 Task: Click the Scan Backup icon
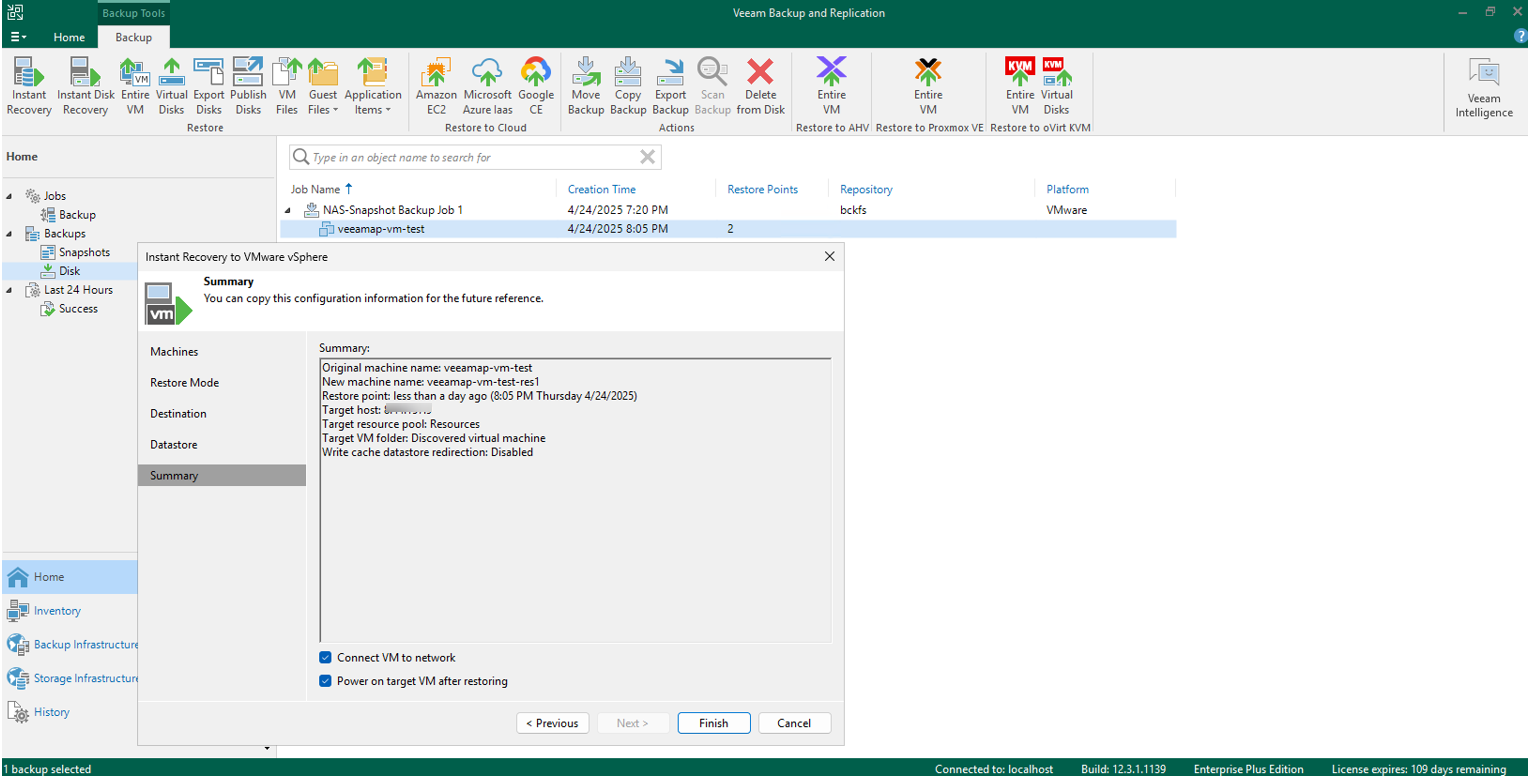click(713, 86)
